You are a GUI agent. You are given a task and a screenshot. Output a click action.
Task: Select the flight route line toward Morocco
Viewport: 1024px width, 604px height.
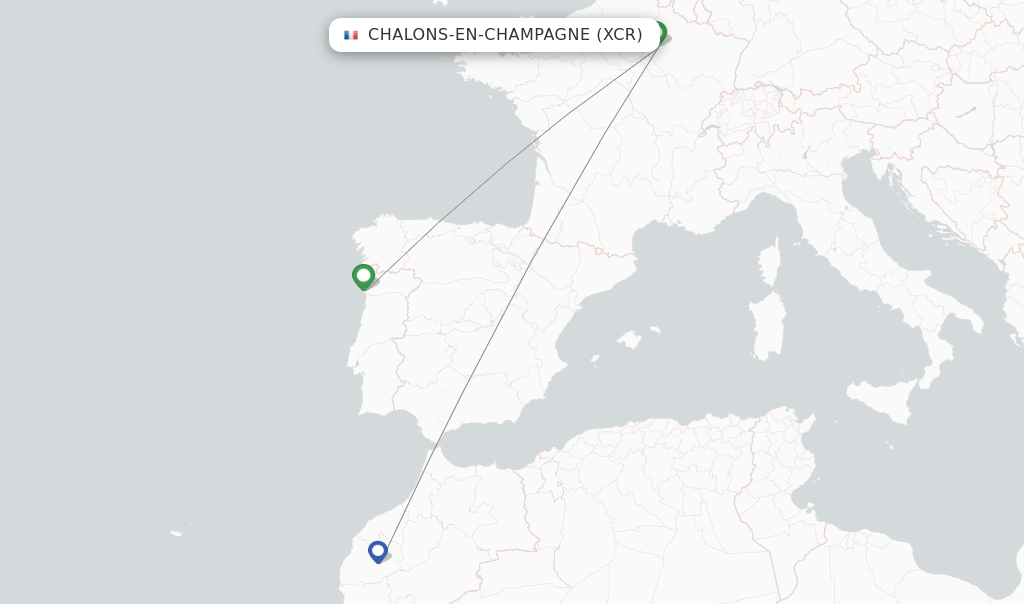tap(520, 291)
